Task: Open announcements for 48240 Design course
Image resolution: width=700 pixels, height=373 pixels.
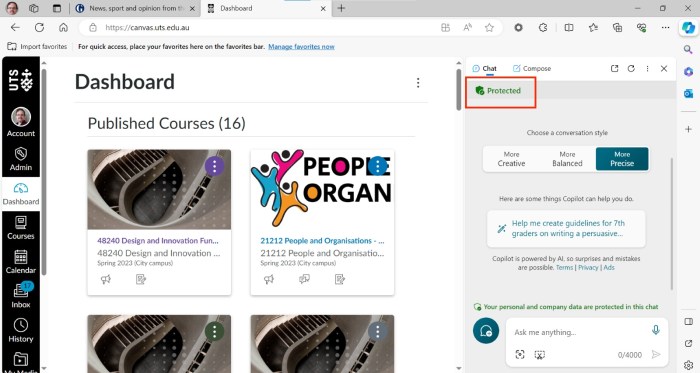Action: (x=106, y=279)
